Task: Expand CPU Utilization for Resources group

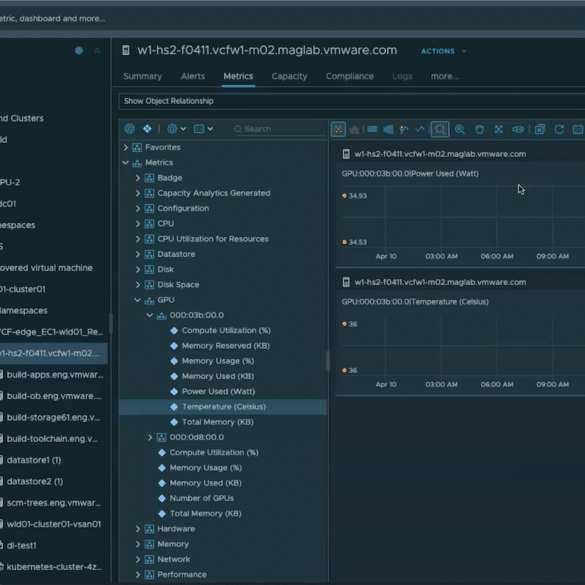Action: tap(138, 239)
